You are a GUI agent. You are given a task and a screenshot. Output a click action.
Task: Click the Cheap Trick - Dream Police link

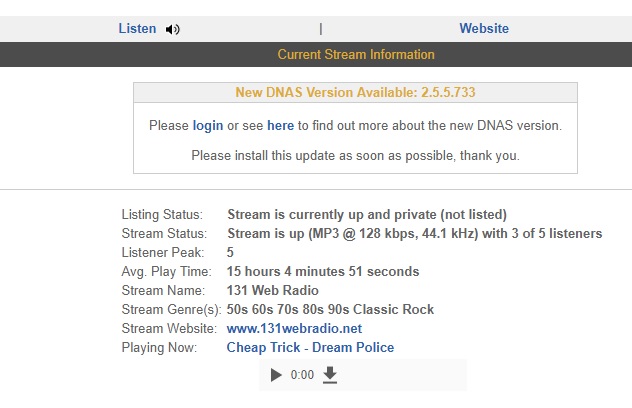pyautogui.click(x=310, y=347)
